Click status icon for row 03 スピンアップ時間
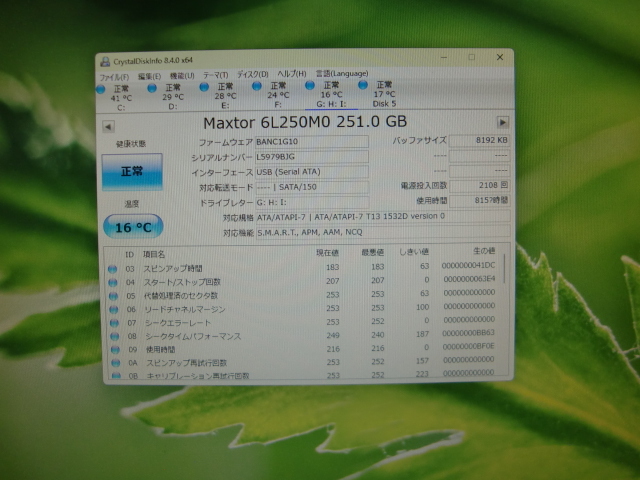Screen dimensions: 640x480 pyautogui.click(x=112, y=269)
